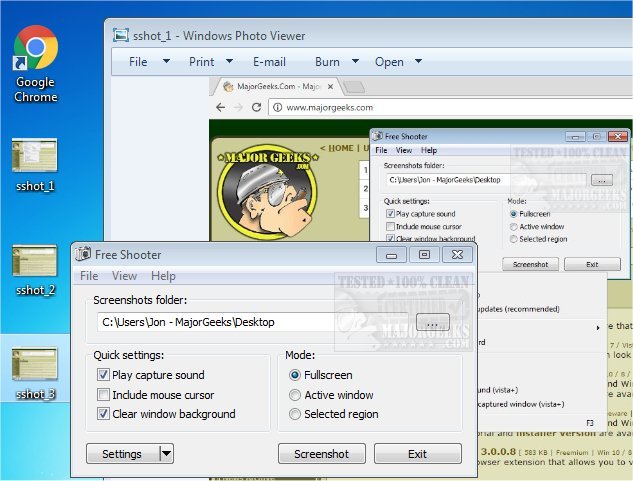Close the background Free Shooter window
Image resolution: width=633 pixels, height=481 pixels.
pos(618,137)
